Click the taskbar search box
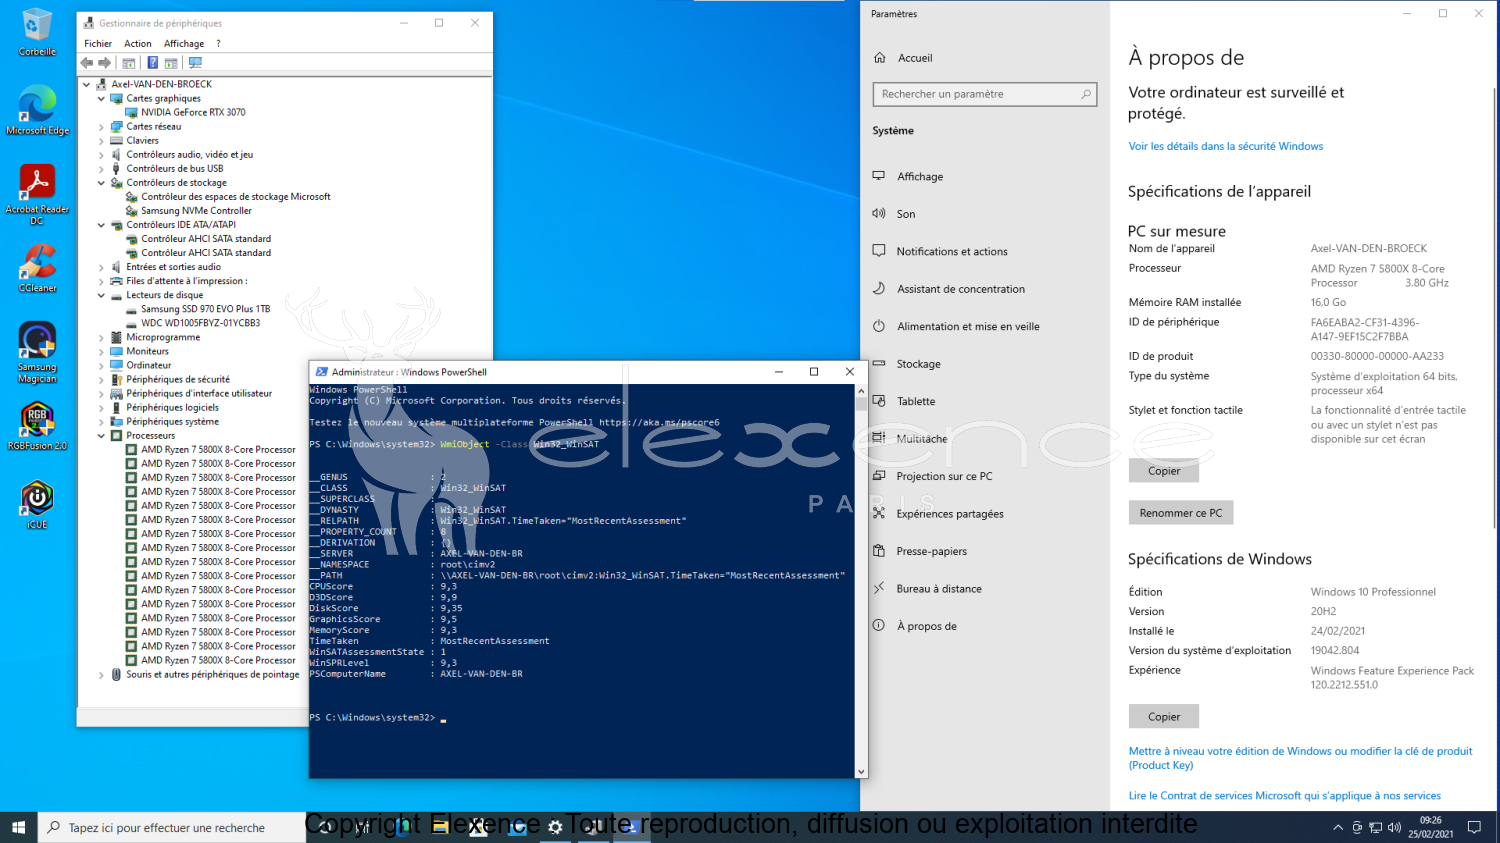This screenshot has width=1500, height=843. pyautogui.click(x=171, y=827)
